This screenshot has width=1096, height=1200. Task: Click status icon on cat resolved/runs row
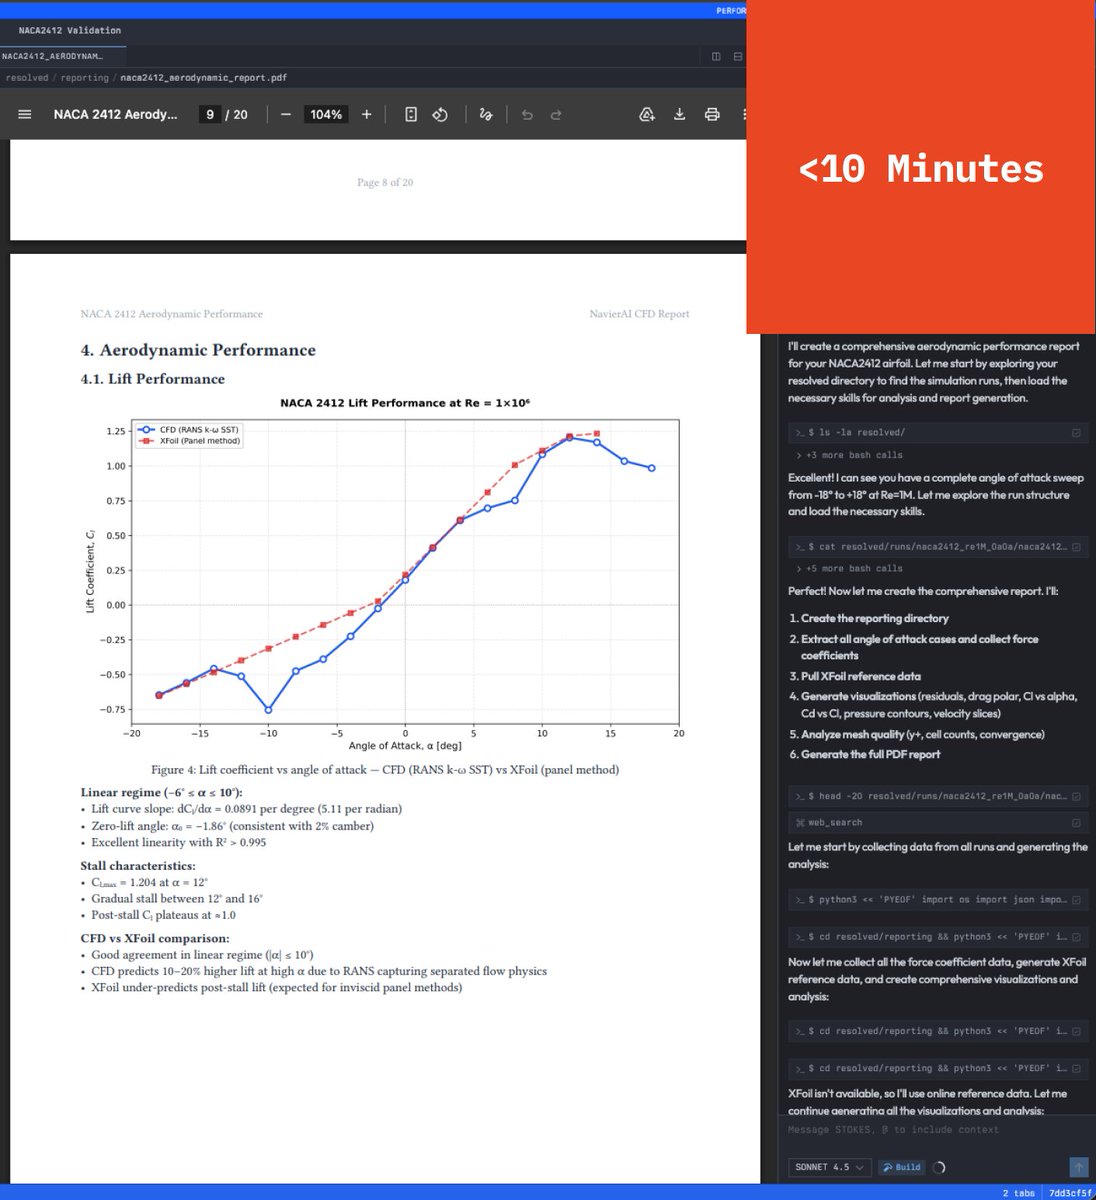click(1076, 547)
